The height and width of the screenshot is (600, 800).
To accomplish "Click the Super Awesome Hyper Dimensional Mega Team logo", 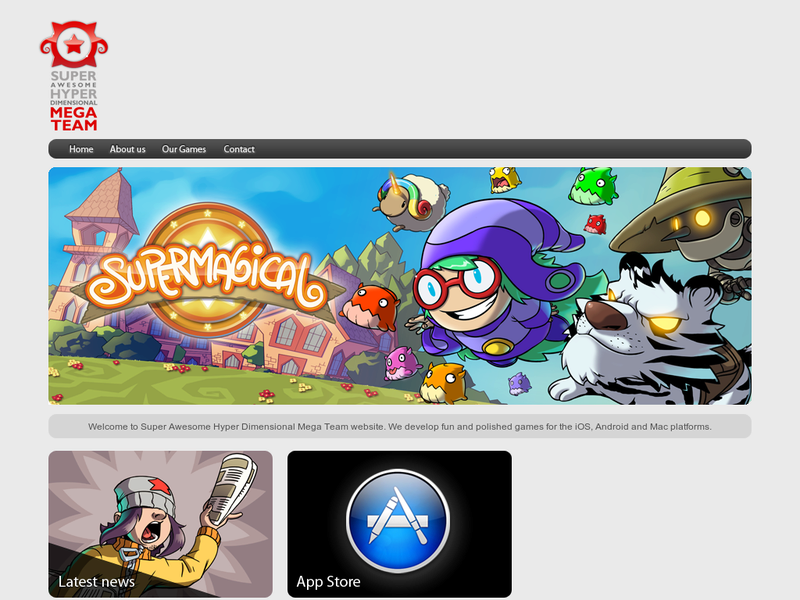I will click(74, 76).
